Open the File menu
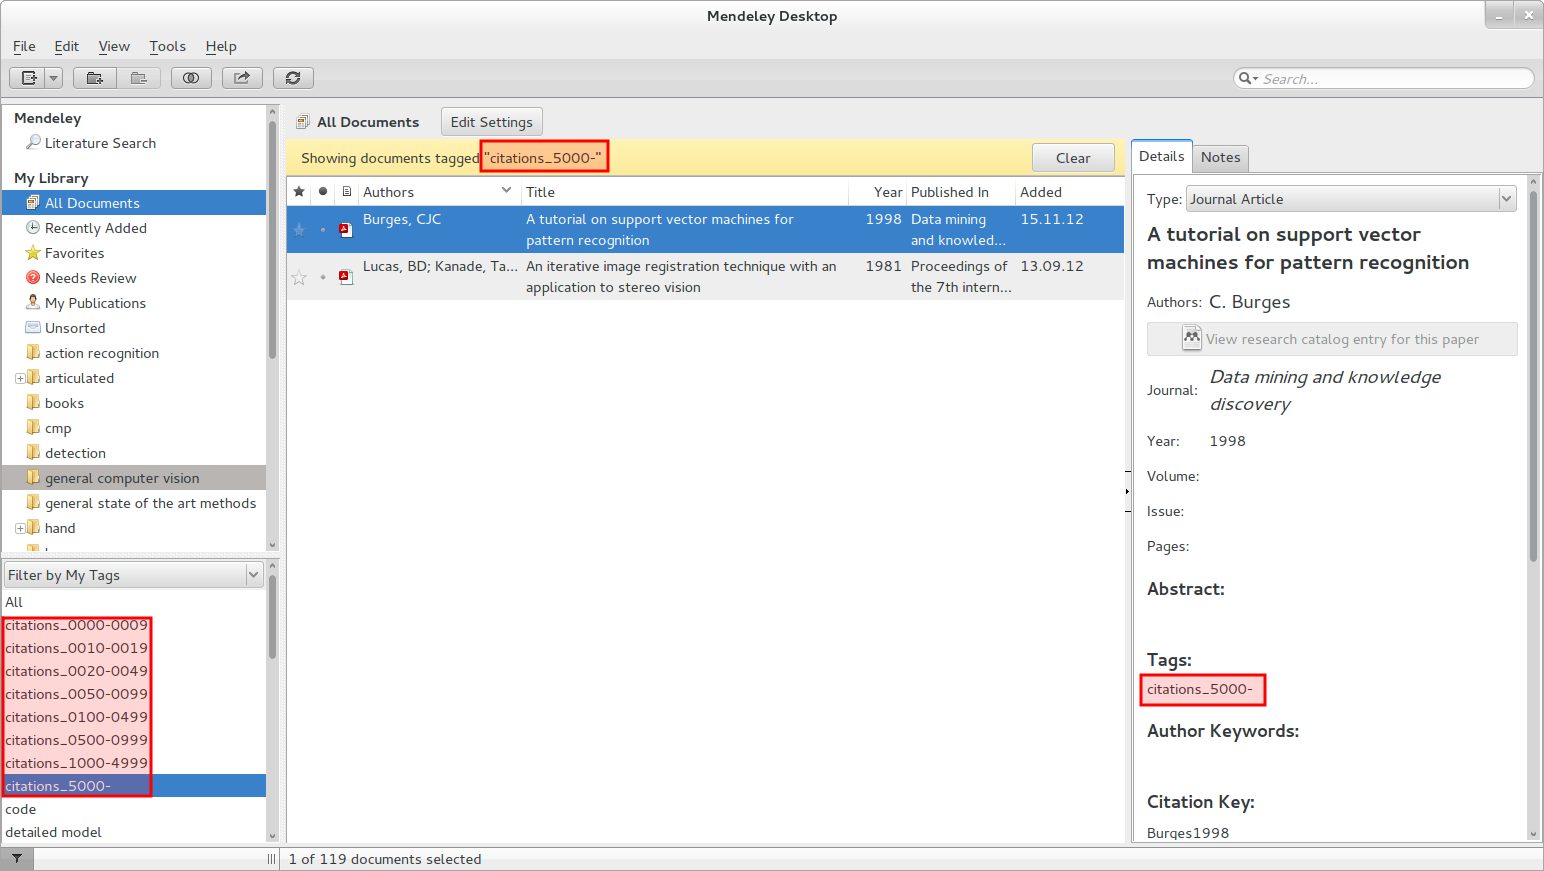Screen dimensions: 1544x871 24,46
